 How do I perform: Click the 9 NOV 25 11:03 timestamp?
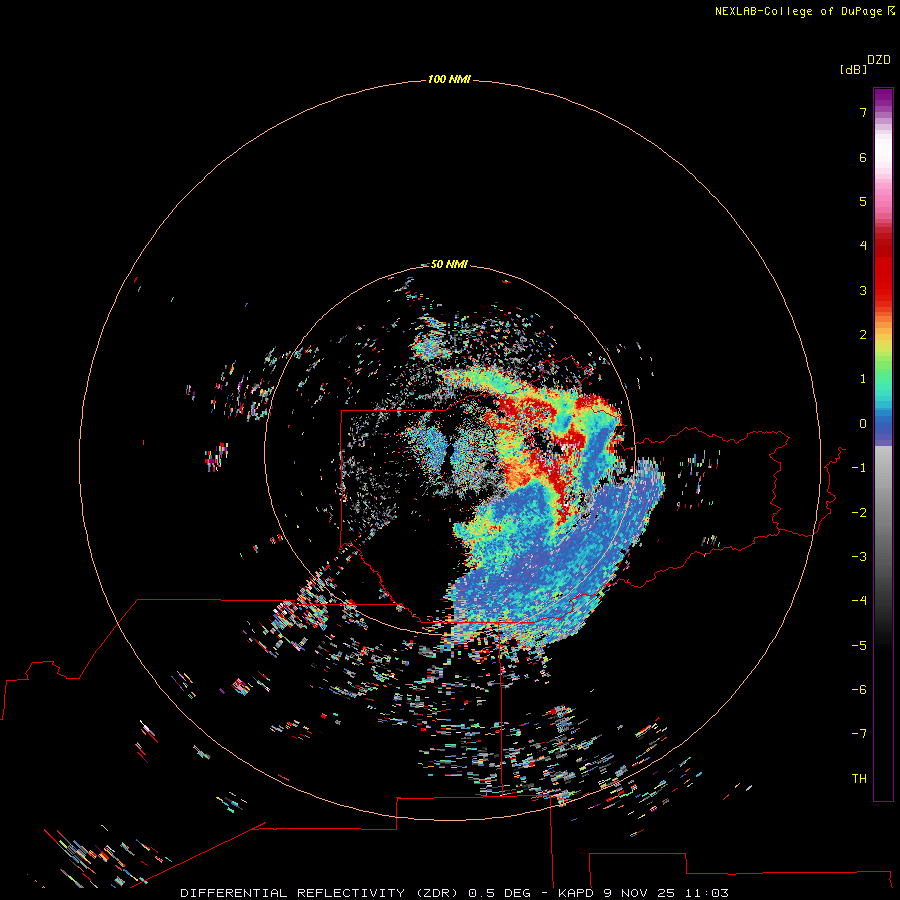(666, 893)
